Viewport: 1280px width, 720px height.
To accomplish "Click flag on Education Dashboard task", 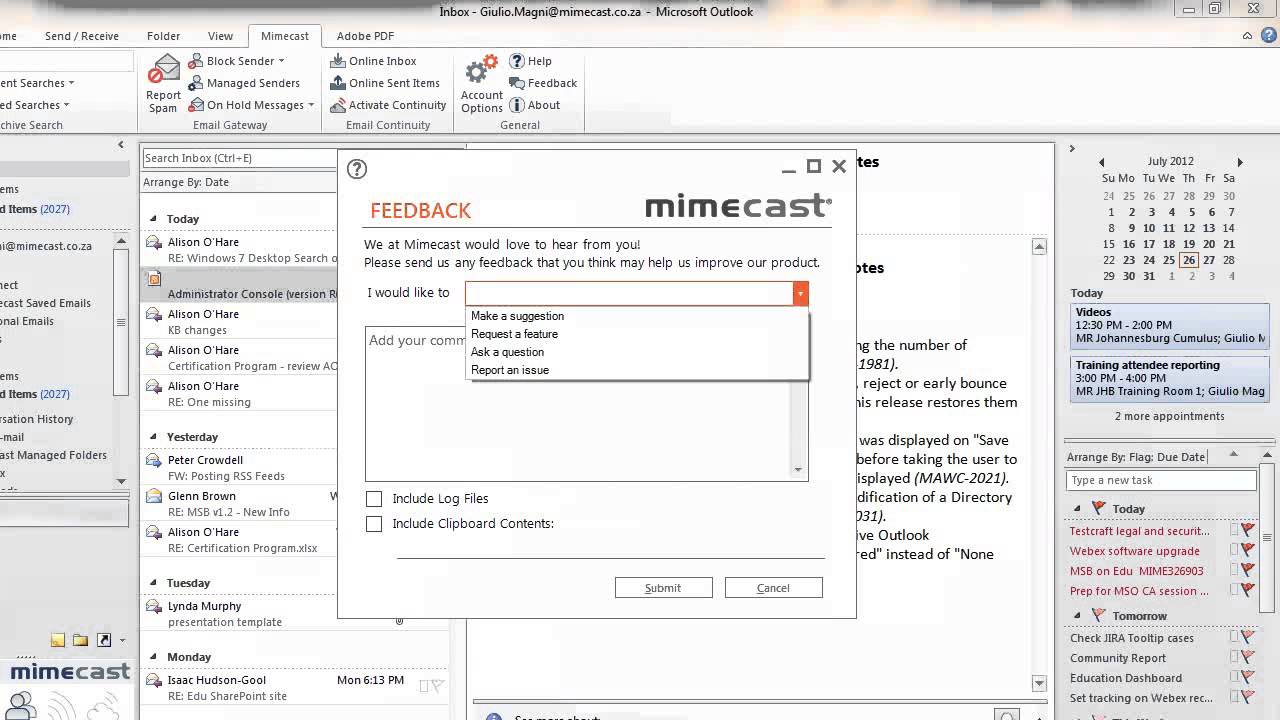I will 1248,678.
